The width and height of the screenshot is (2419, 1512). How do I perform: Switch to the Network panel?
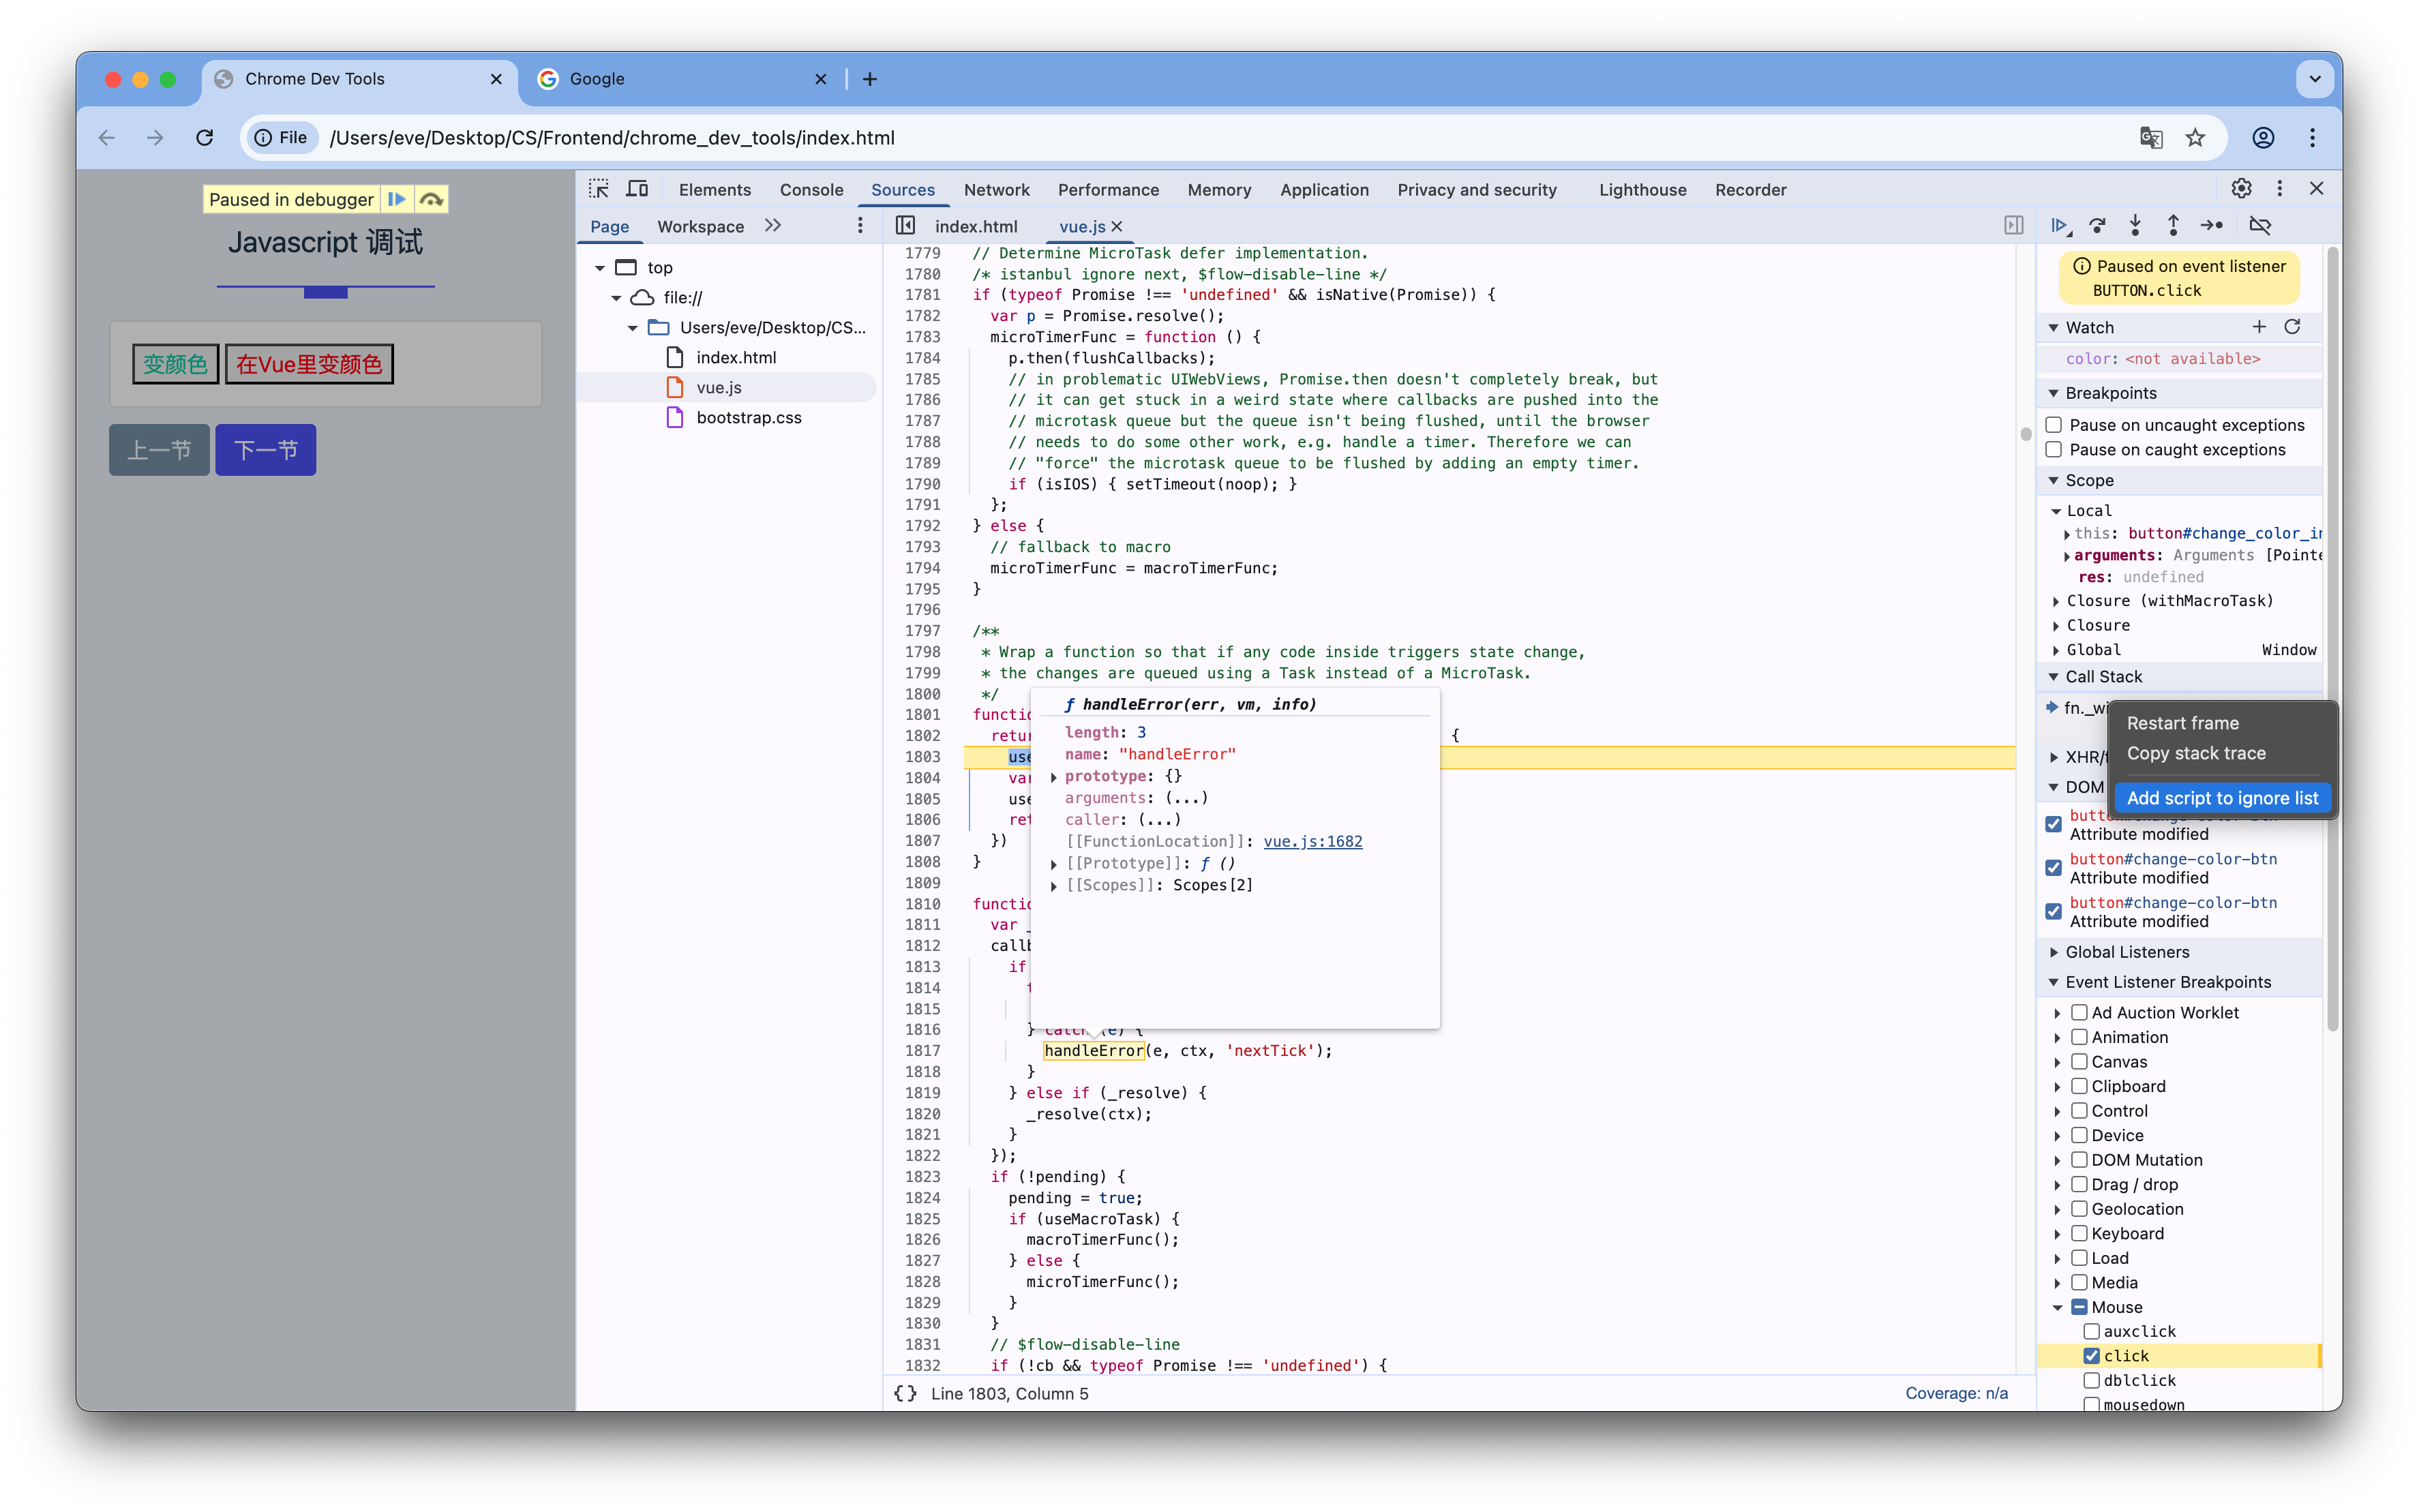(997, 189)
